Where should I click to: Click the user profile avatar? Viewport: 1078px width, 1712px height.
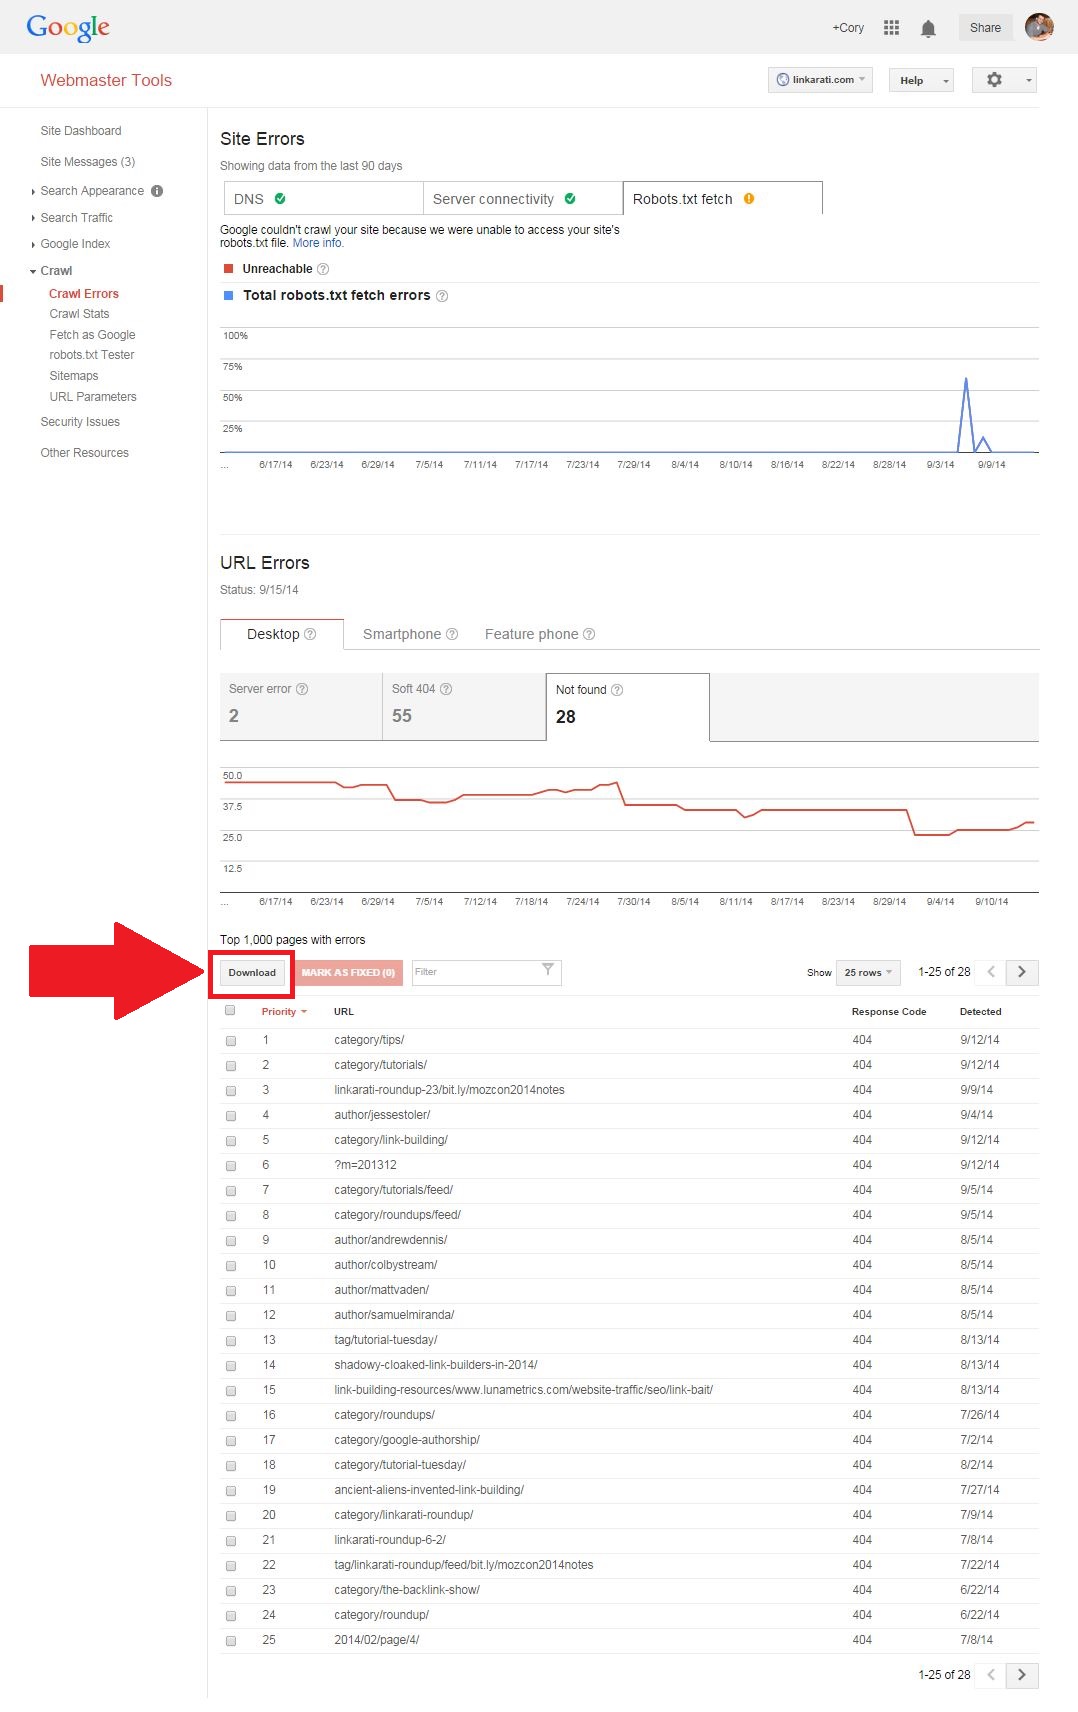click(1039, 27)
